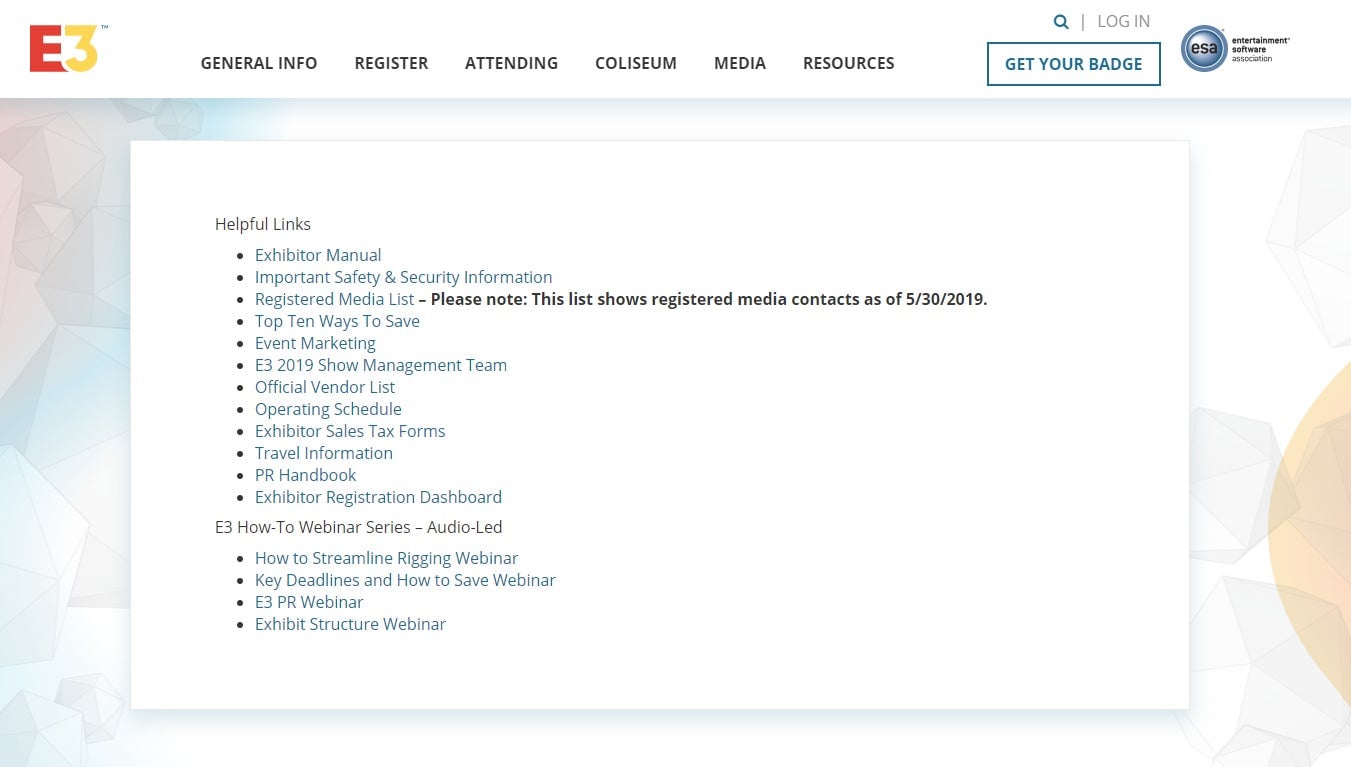1351x767 pixels.
Task: Open Important Safety & Security Information
Action: coord(403,277)
